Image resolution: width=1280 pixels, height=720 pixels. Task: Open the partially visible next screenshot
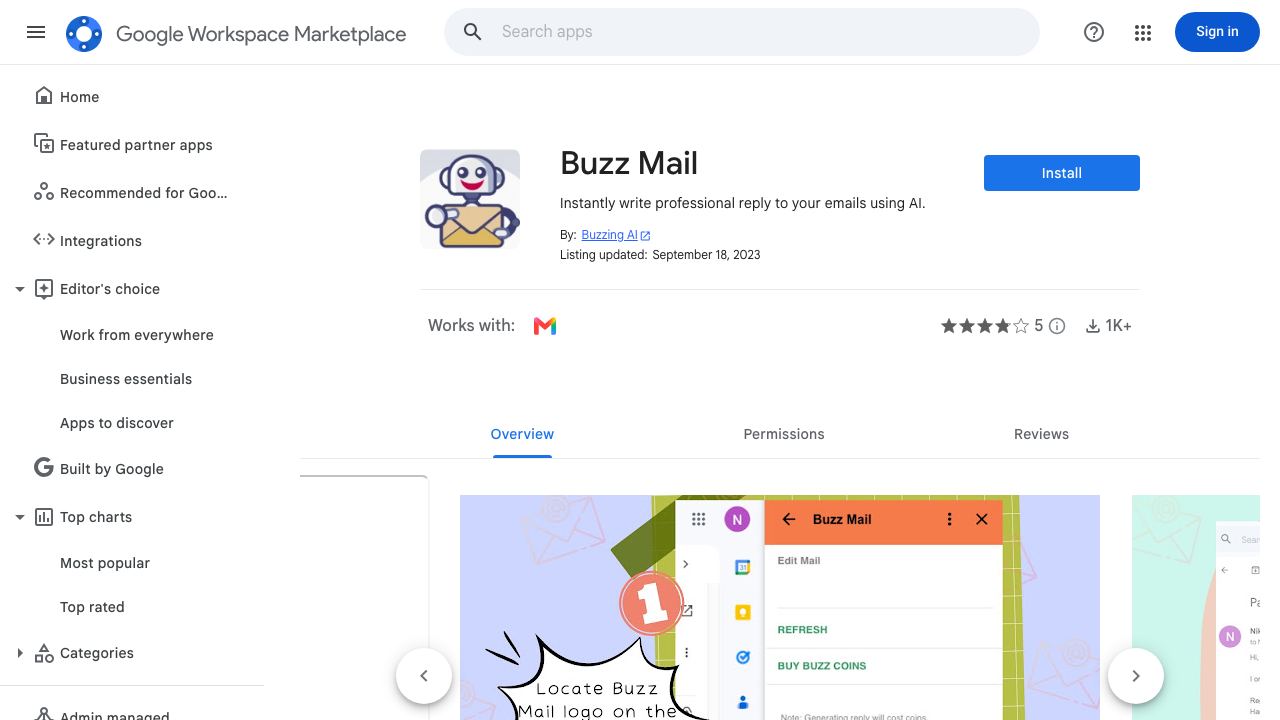point(1196,607)
